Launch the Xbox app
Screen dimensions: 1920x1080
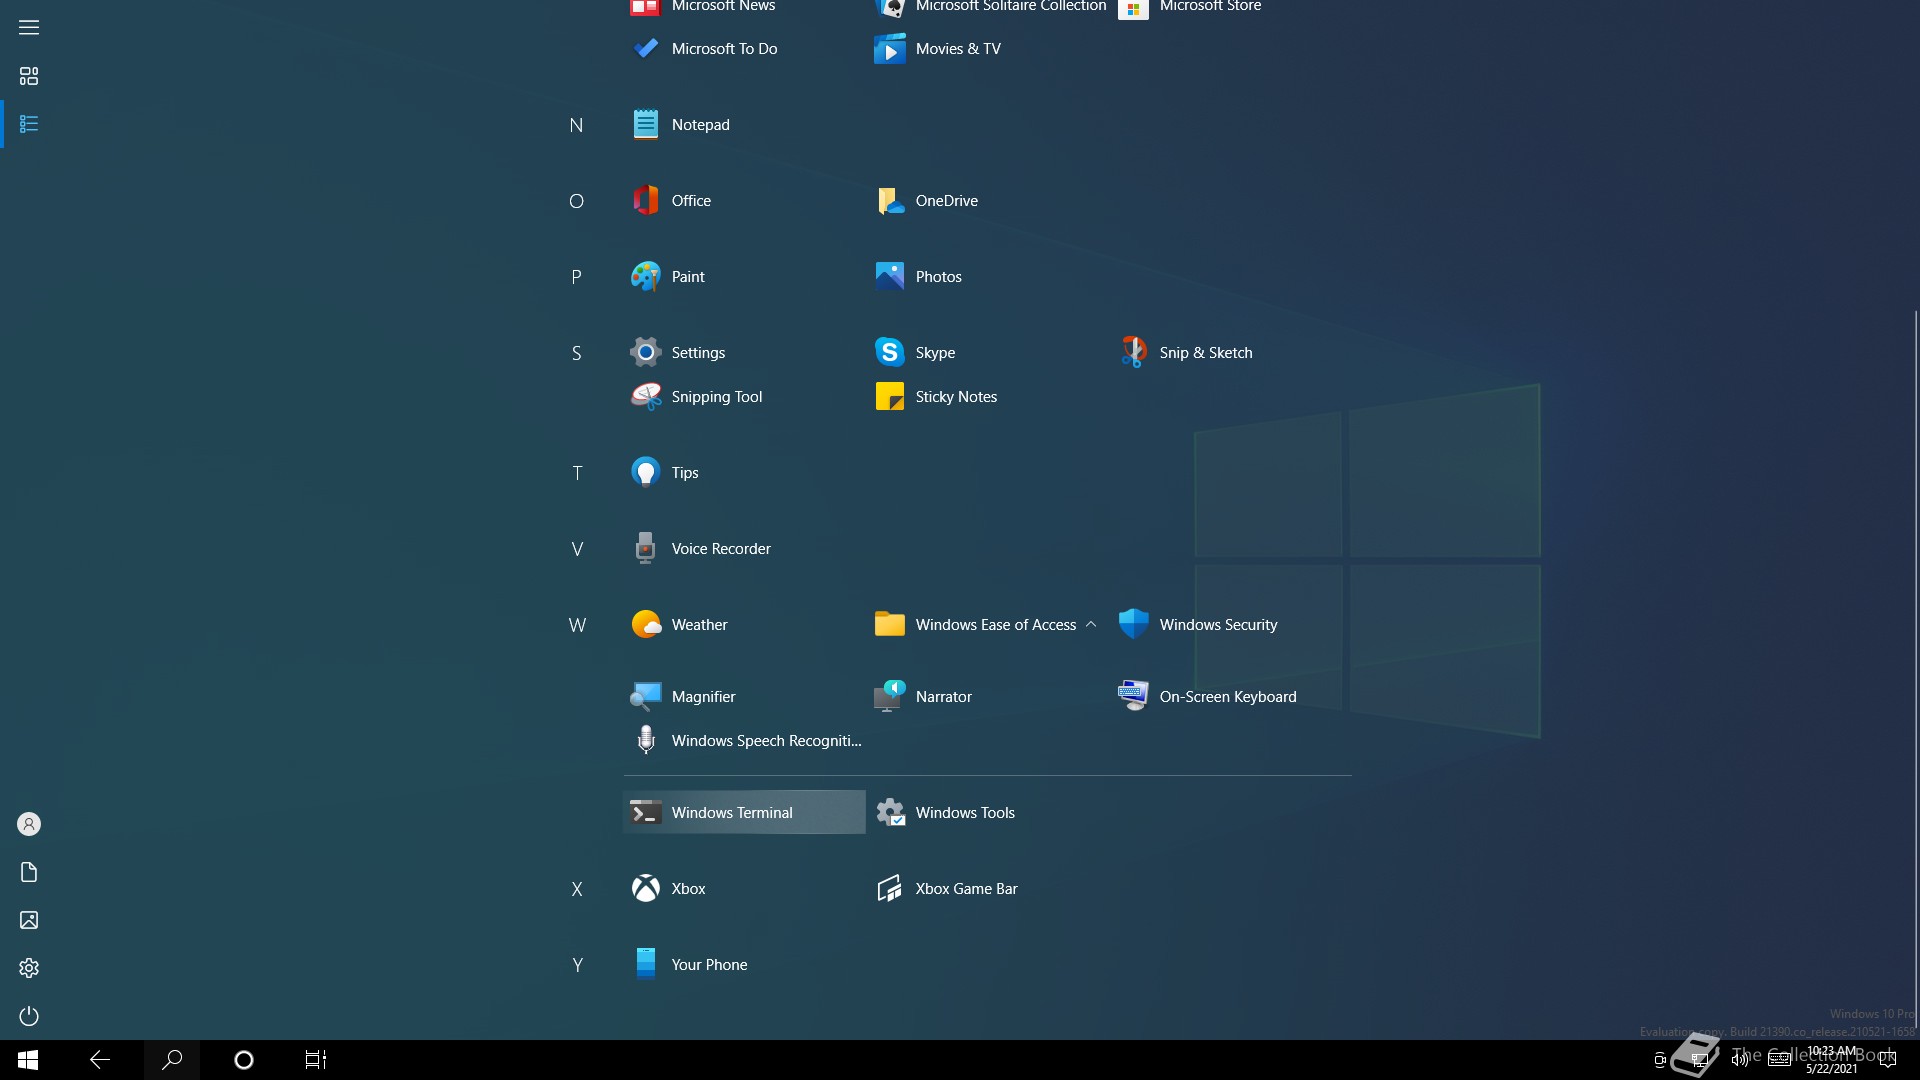click(x=744, y=888)
